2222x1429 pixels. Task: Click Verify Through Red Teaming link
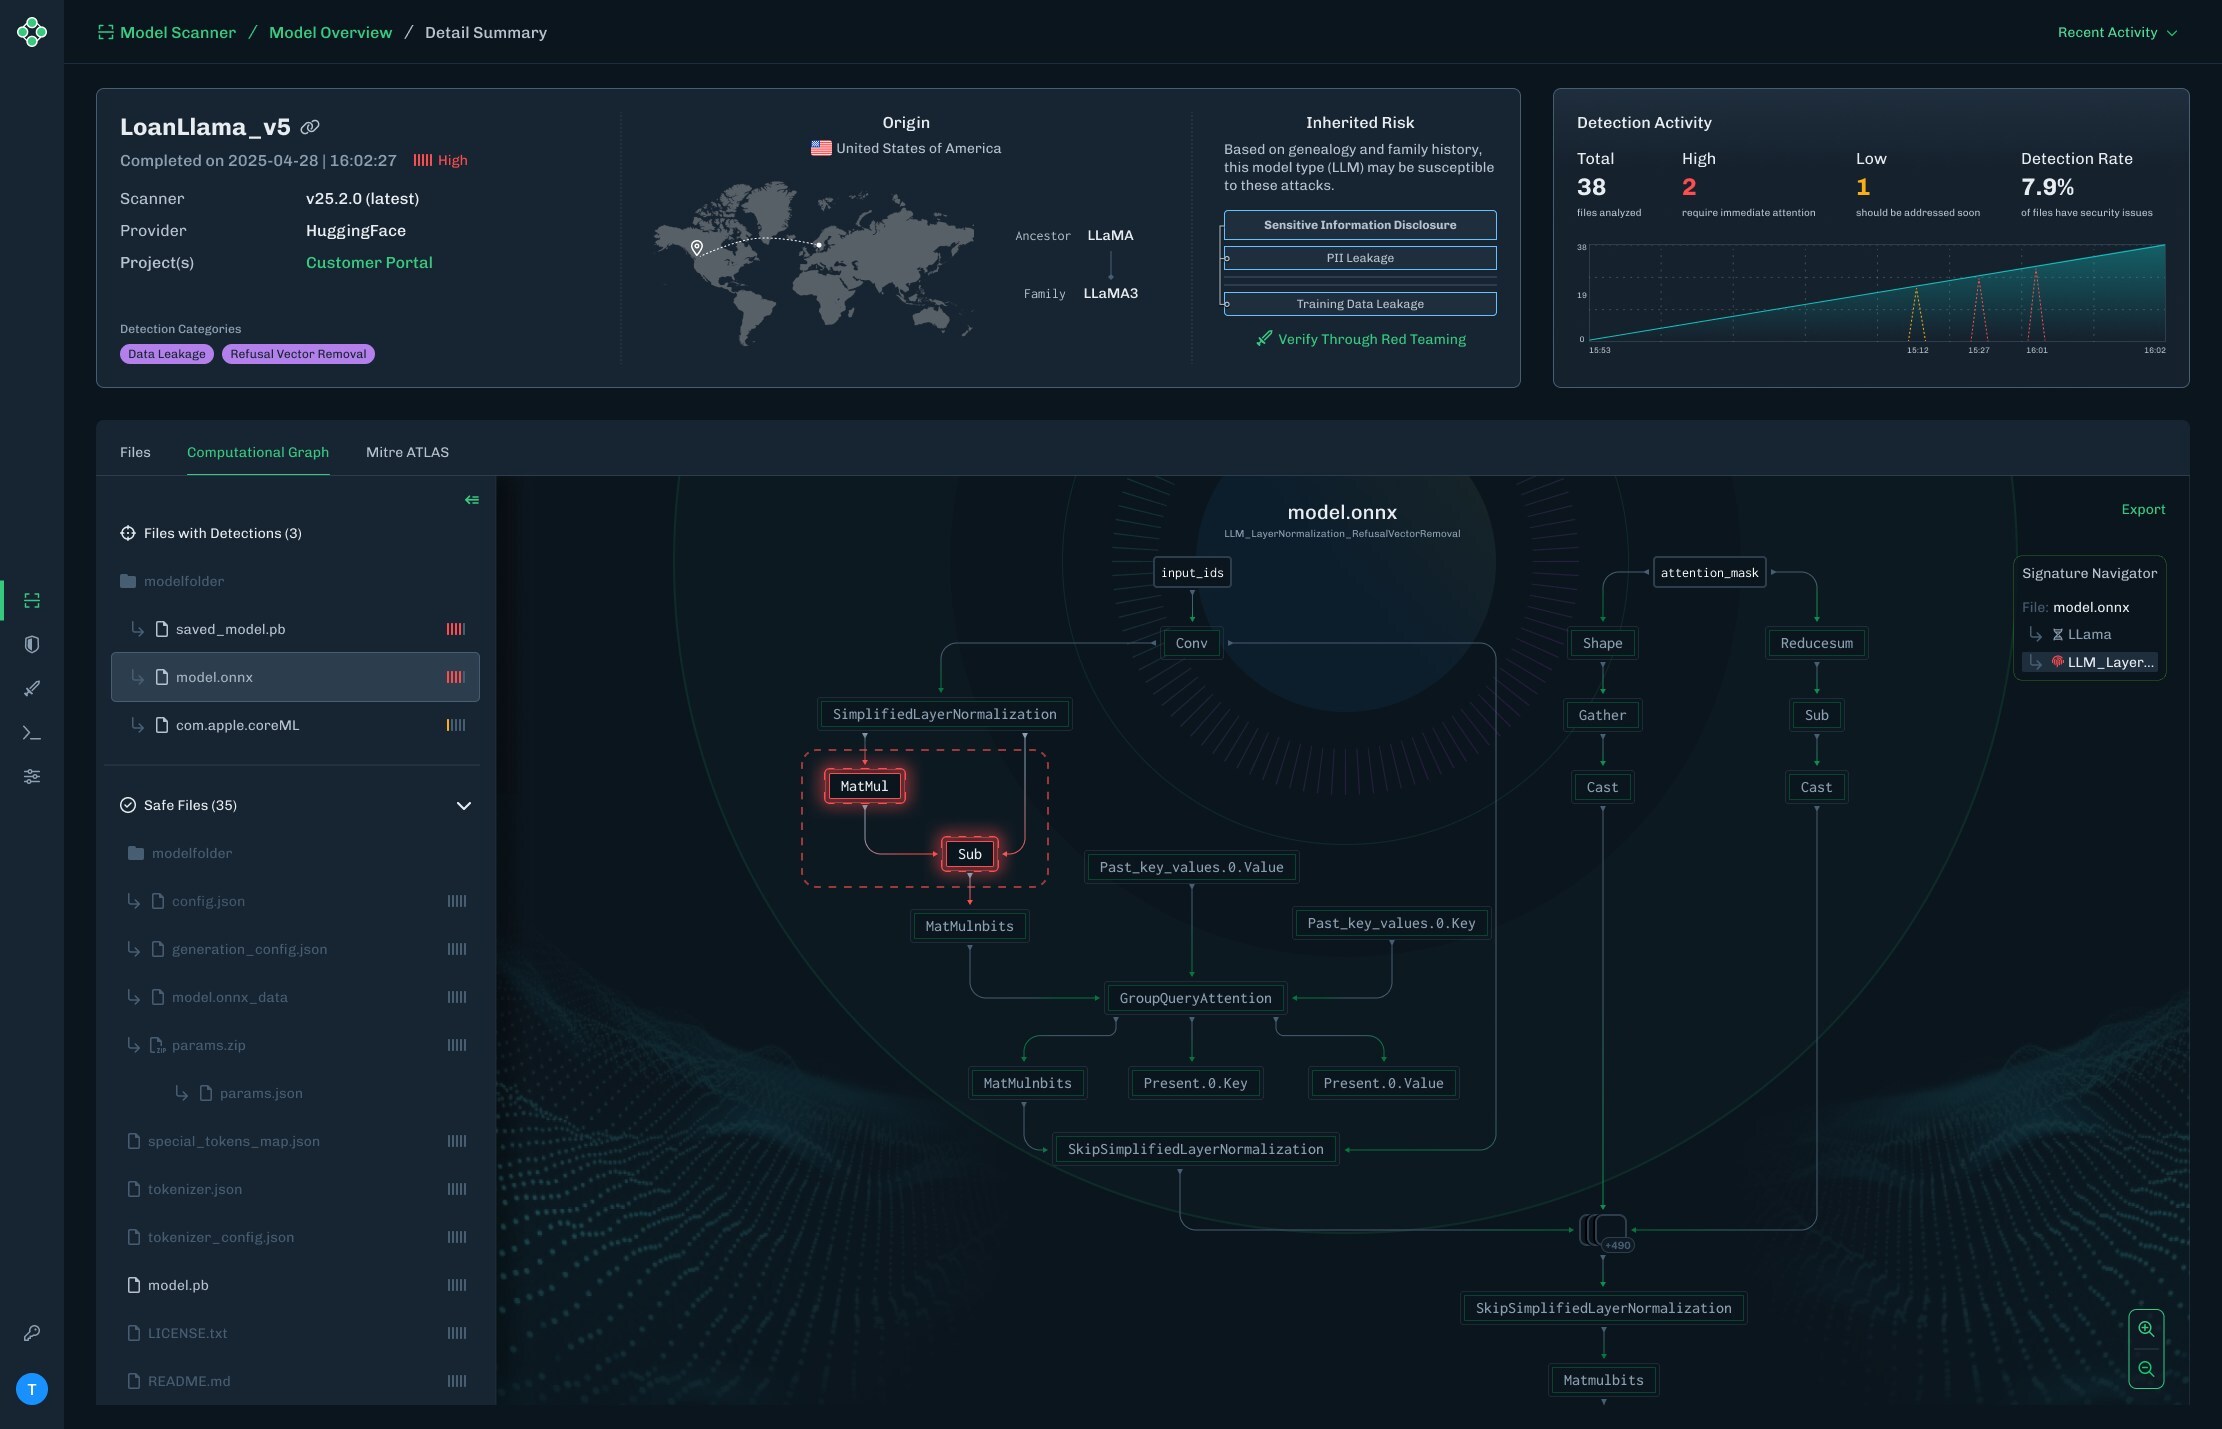[x=1361, y=339]
